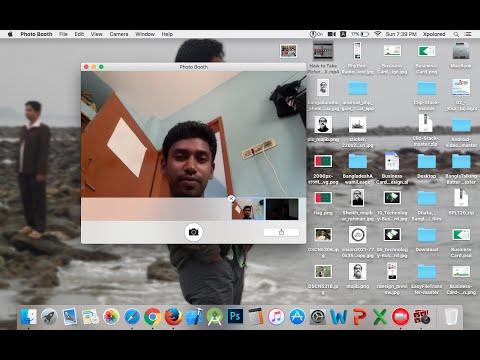Launch Excel from the Dock
The width and height of the screenshot is (480, 360).
380,317
